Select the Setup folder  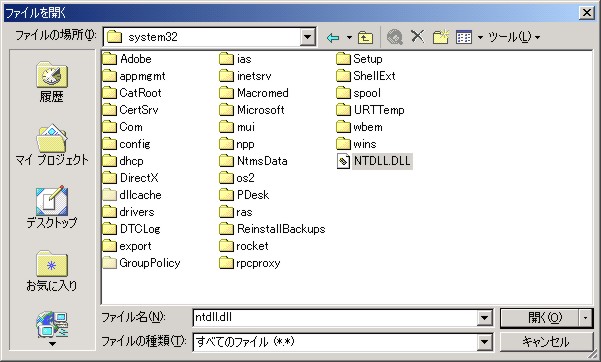point(360,59)
